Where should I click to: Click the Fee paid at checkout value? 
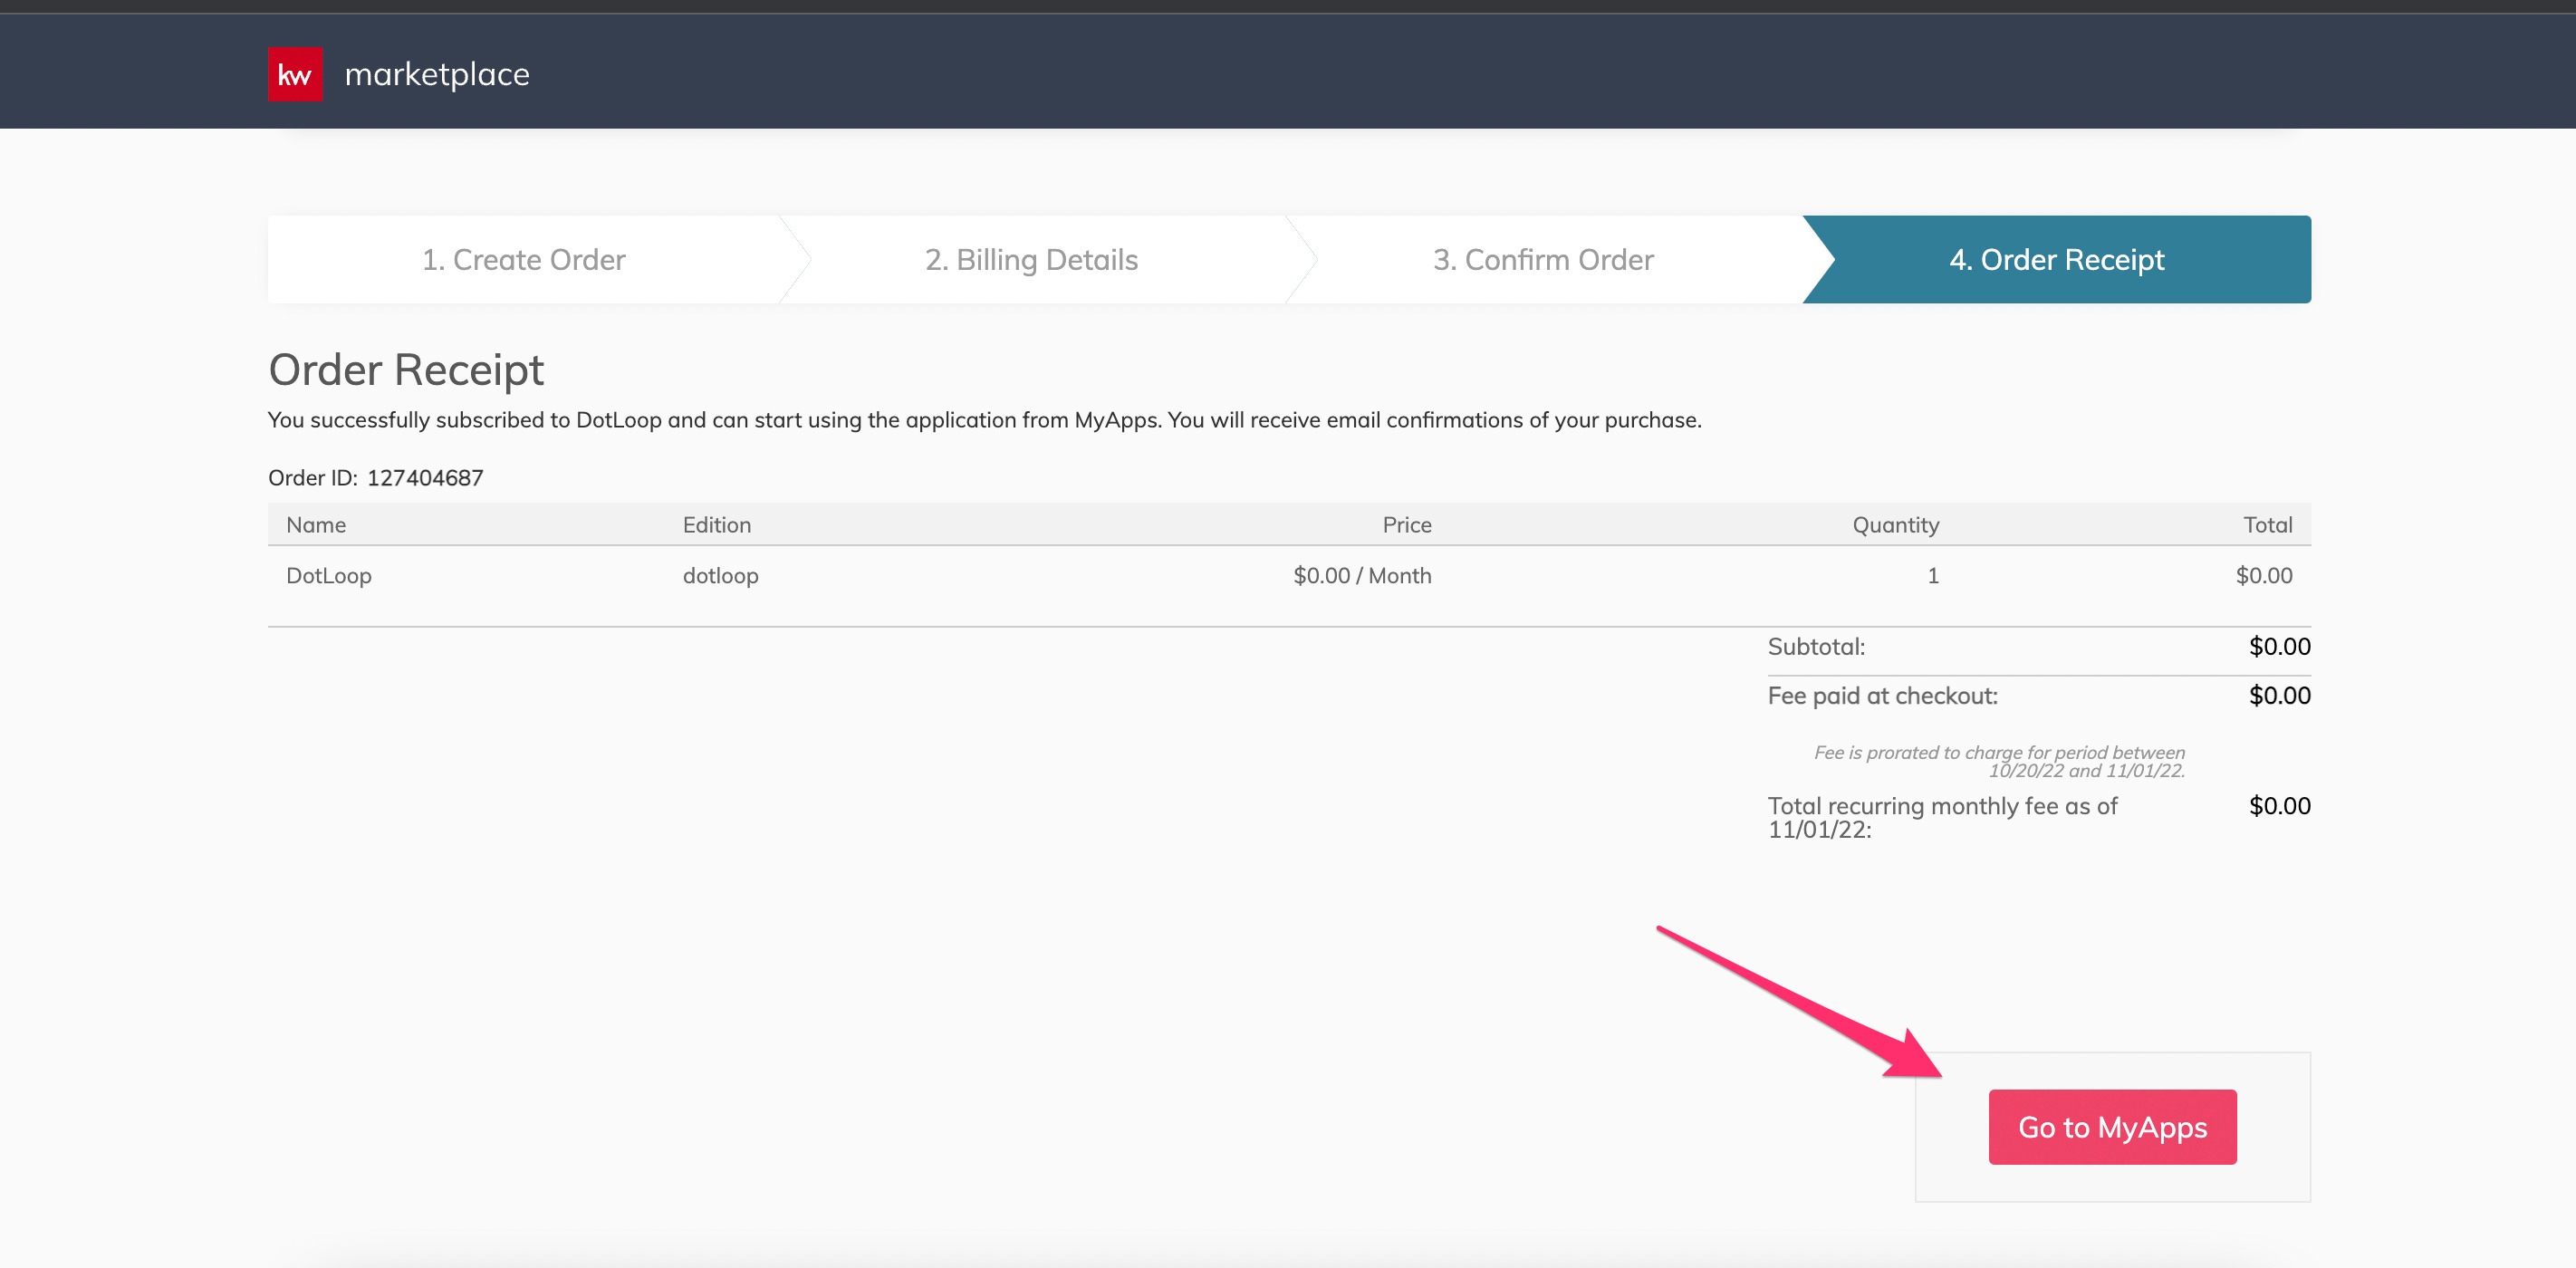point(2280,695)
